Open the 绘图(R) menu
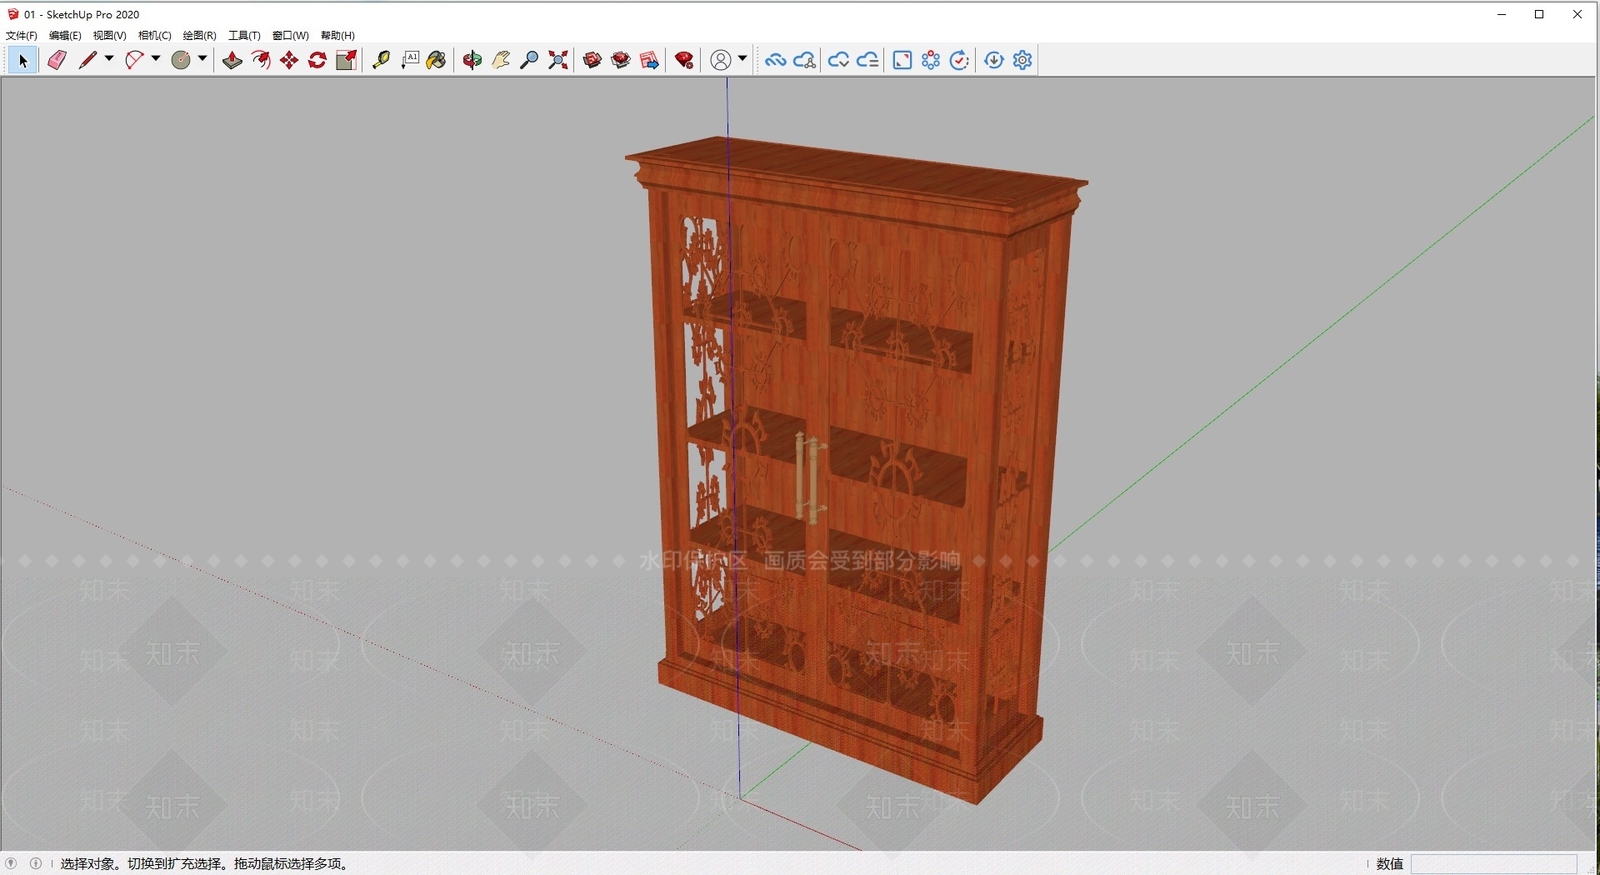The height and width of the screenshot is (875, 1600). pos(199,35)
